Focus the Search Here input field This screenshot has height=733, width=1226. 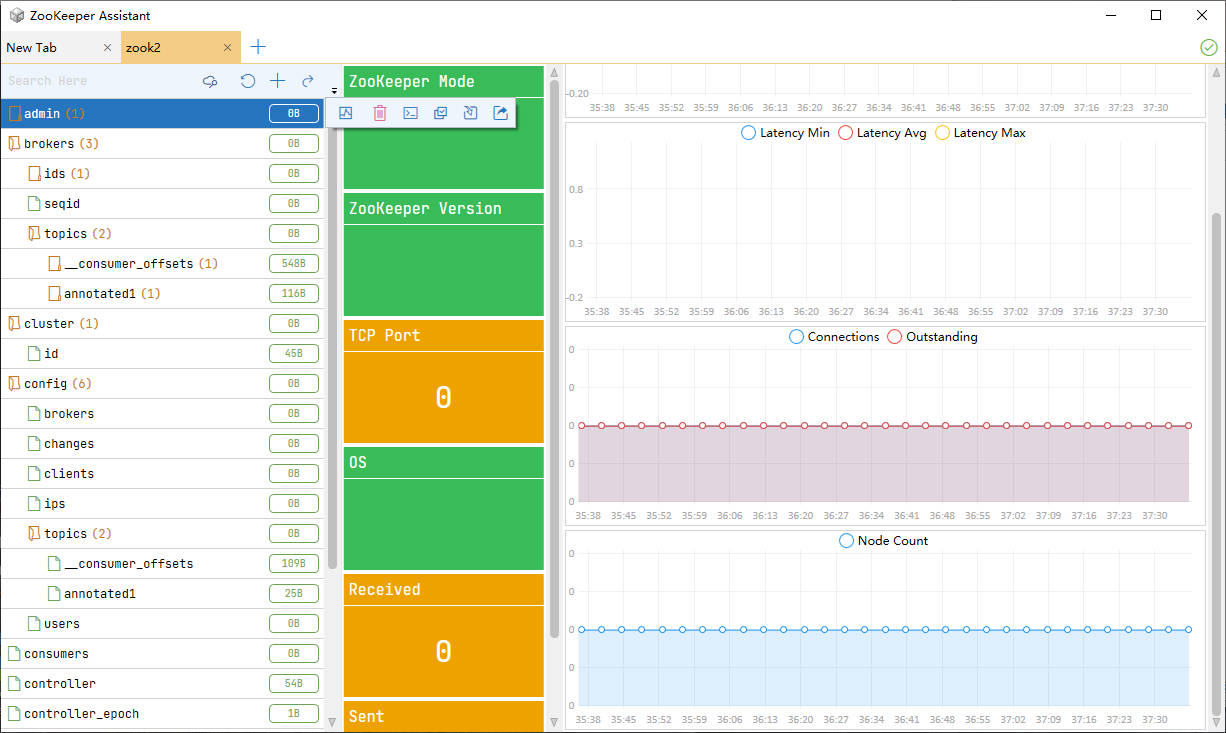pos(98,81)
